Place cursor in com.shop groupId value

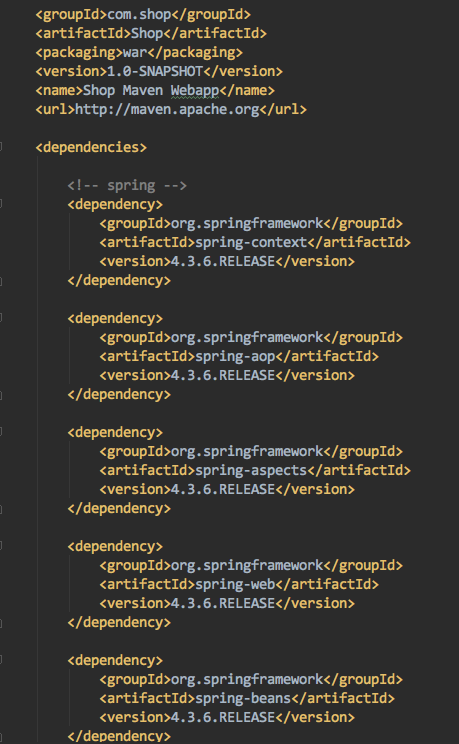point(139,15)
